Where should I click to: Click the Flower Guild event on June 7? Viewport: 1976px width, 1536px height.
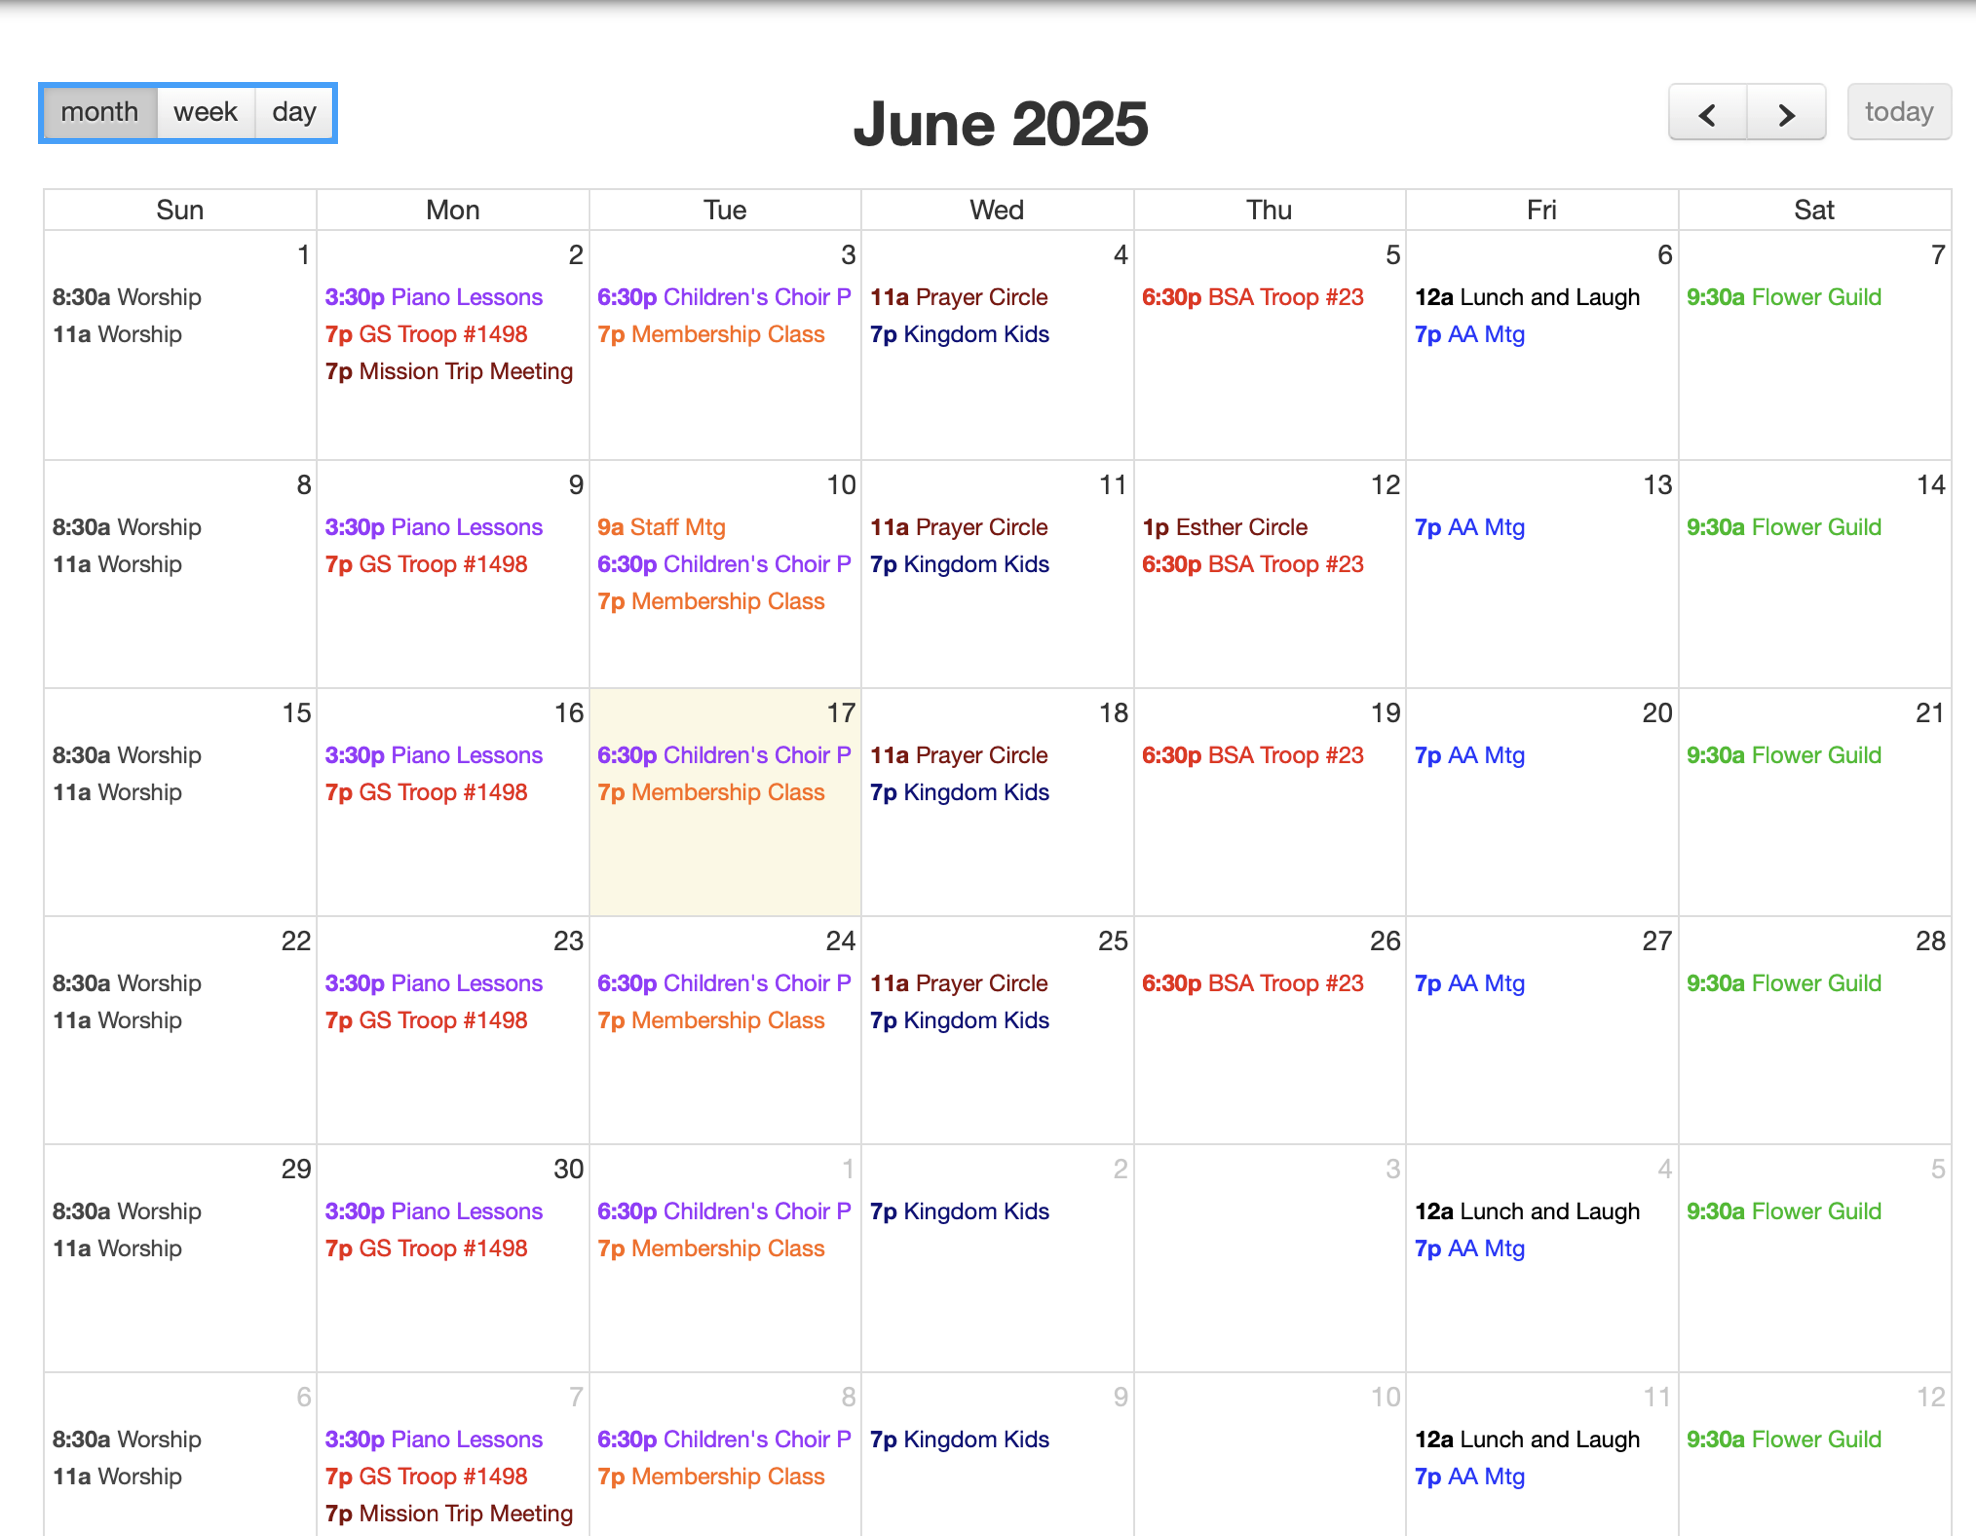click(1783, 297)
